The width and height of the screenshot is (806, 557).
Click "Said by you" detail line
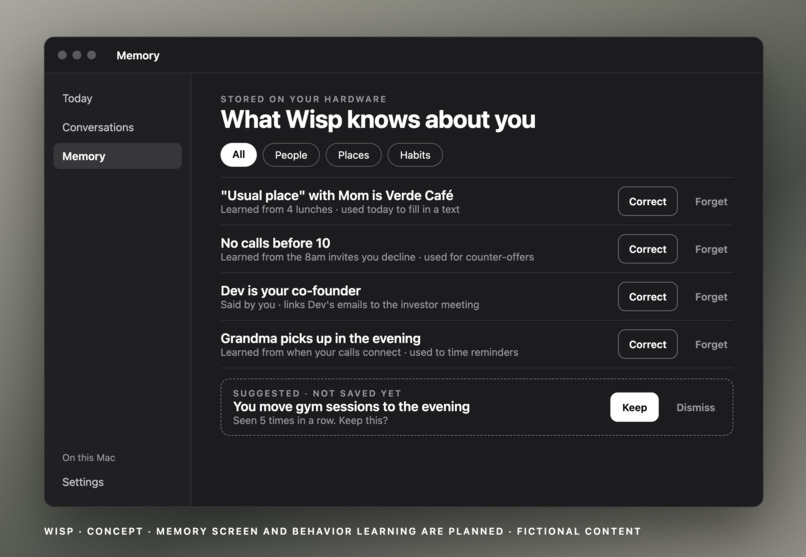pyautogui.click(x=350, y=305)
